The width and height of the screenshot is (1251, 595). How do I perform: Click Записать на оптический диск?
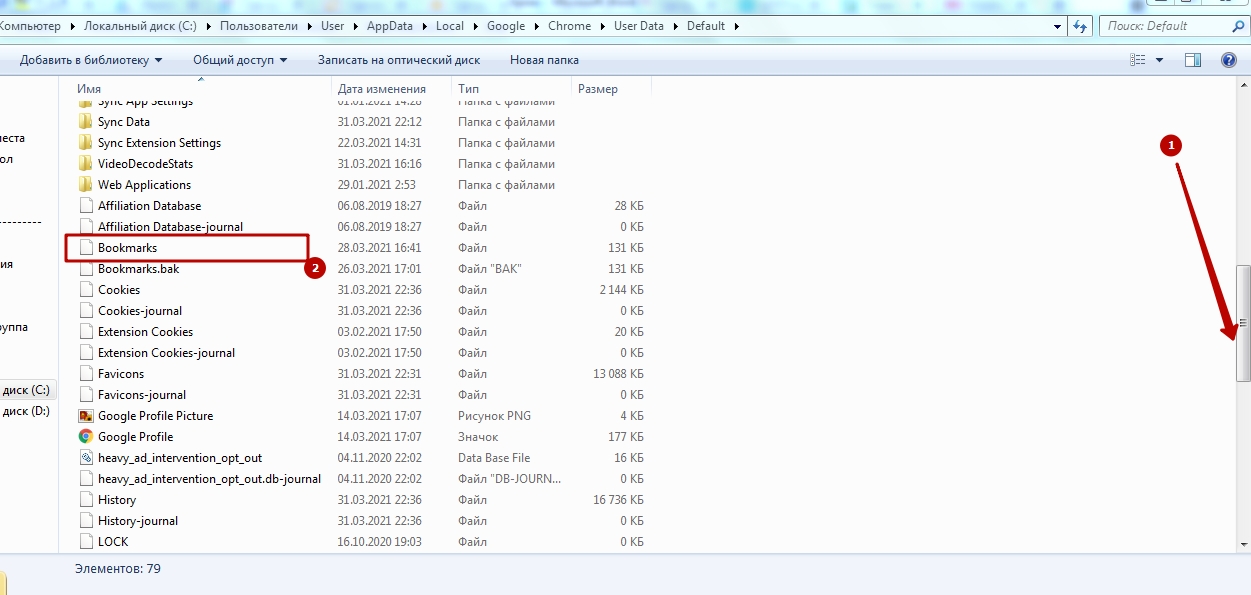click(x=399, y=60)
